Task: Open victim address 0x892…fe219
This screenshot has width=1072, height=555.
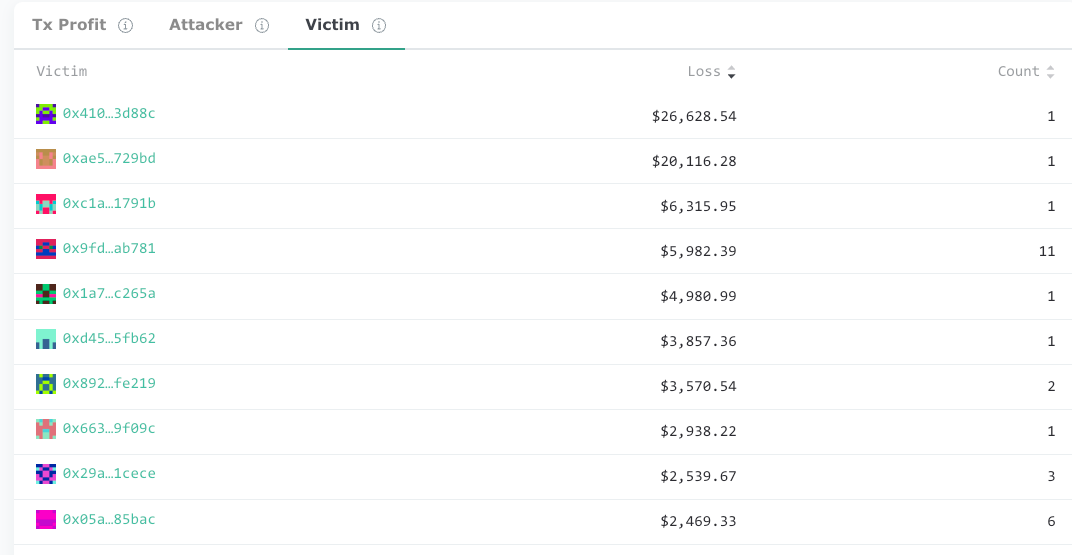Action: click(109, 384)
